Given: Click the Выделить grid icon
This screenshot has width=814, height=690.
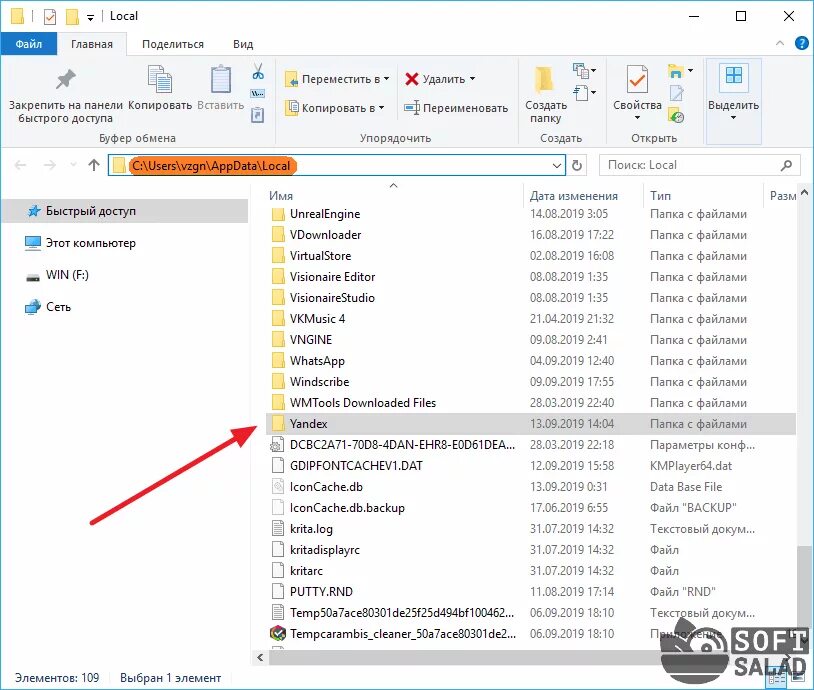Looking at the screenshot, I should (x=734, y=75).
